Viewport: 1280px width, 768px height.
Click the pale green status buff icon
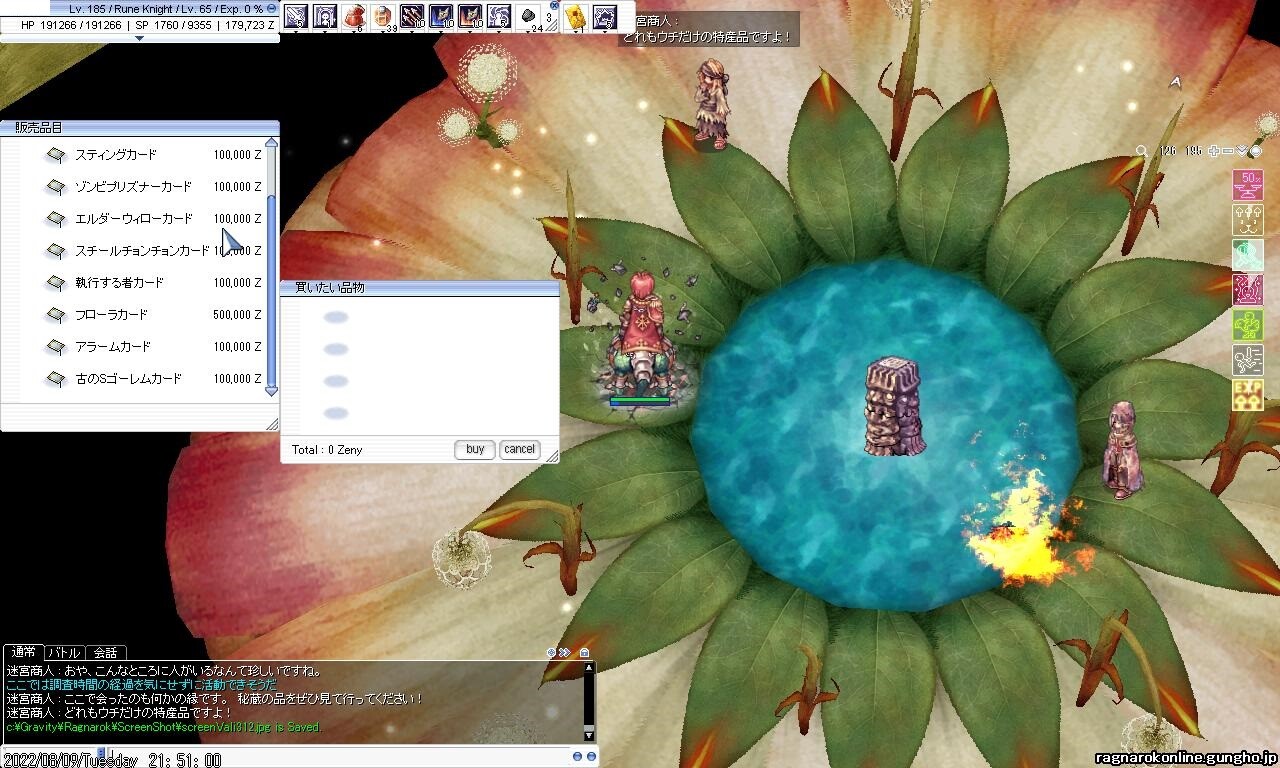pyautogui.click(x=1248, y=255)
